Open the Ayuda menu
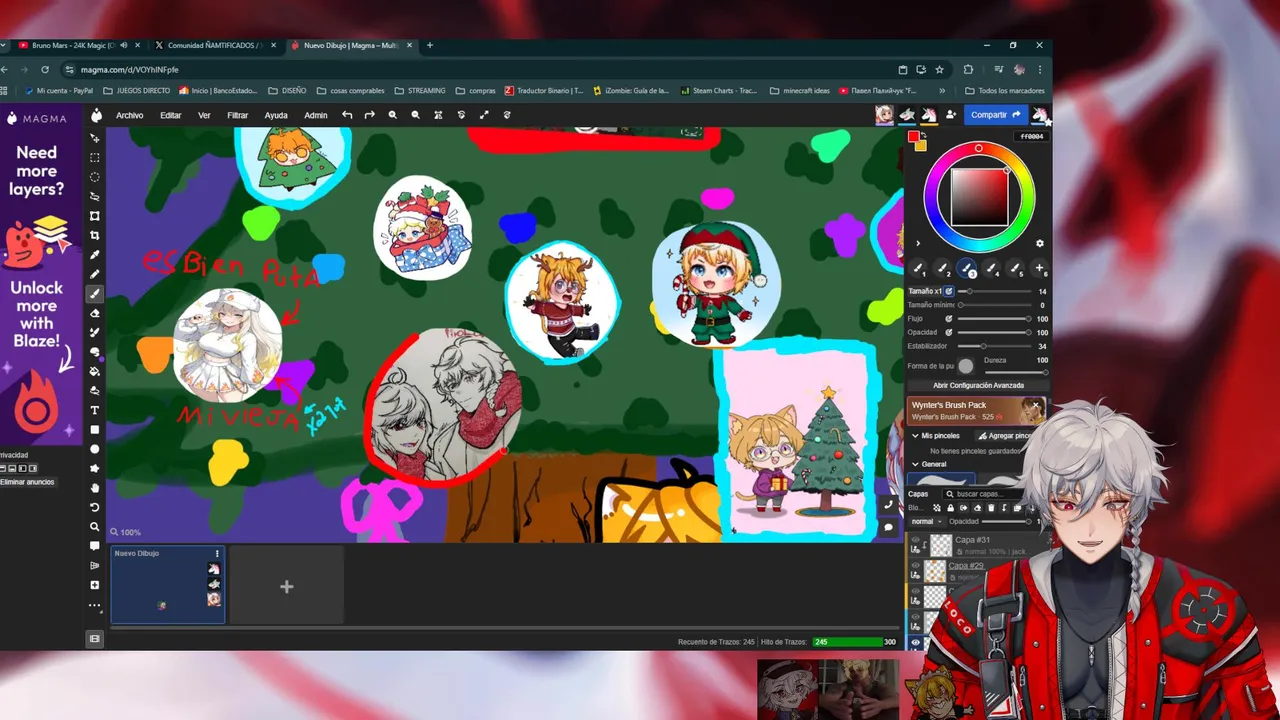 pyautogui.click(x=276, y=115)
